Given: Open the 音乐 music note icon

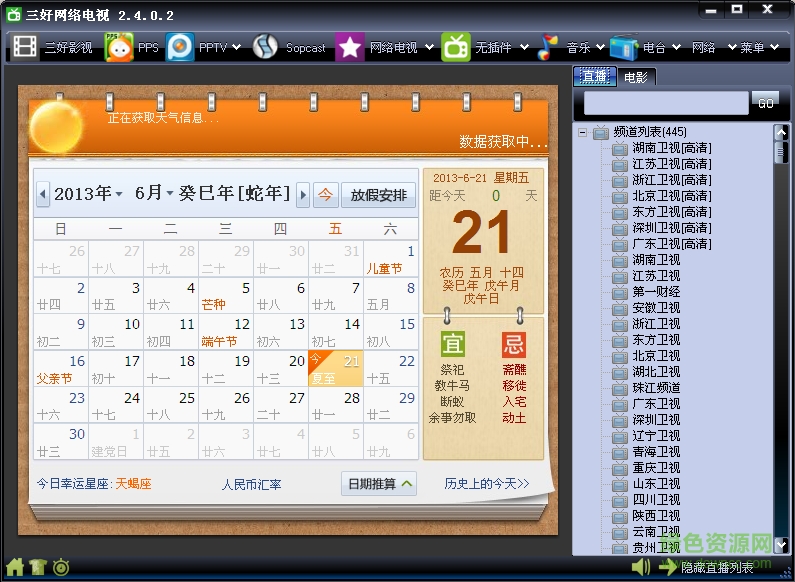Looking at the screenshot, I should (x=548, y=47).
